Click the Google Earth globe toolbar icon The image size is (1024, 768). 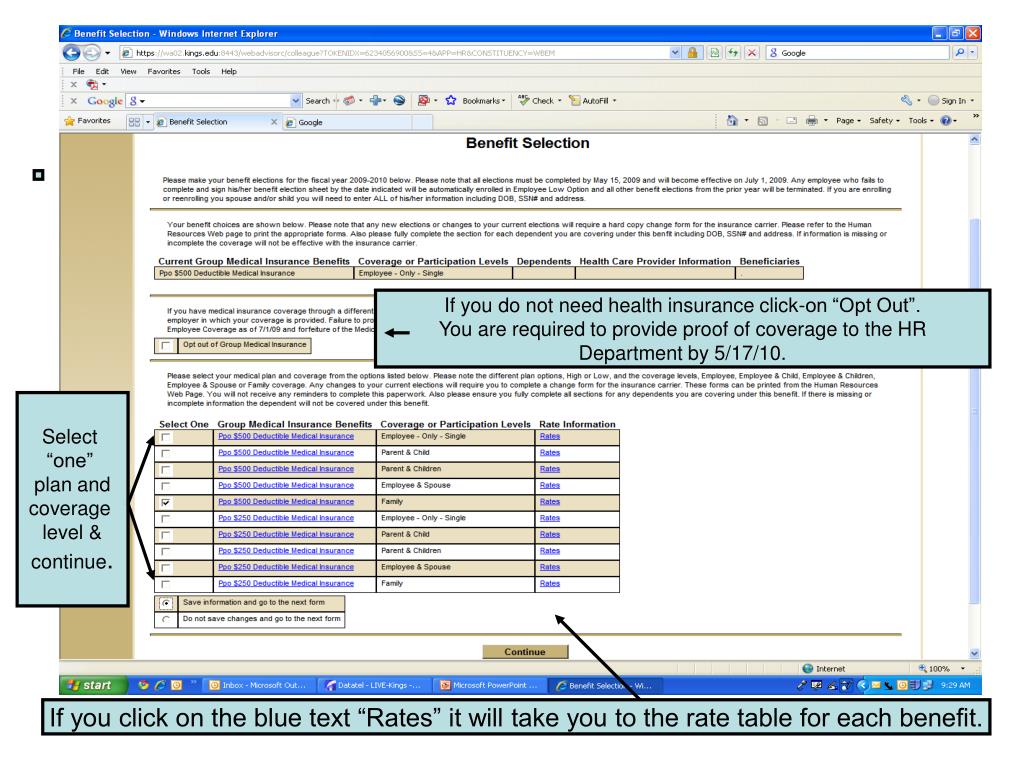pyautogui.click(x=399, y=101)
